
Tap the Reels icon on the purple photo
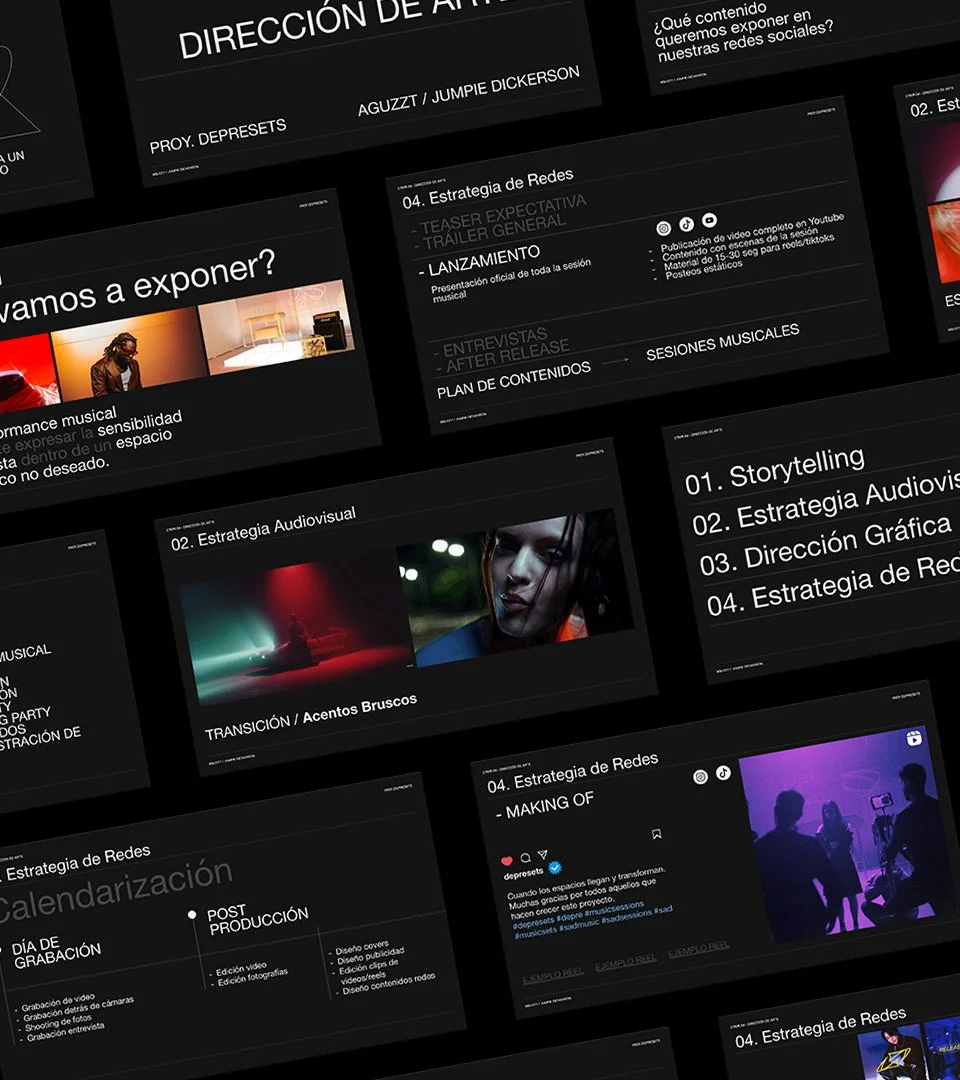[914, 738]
